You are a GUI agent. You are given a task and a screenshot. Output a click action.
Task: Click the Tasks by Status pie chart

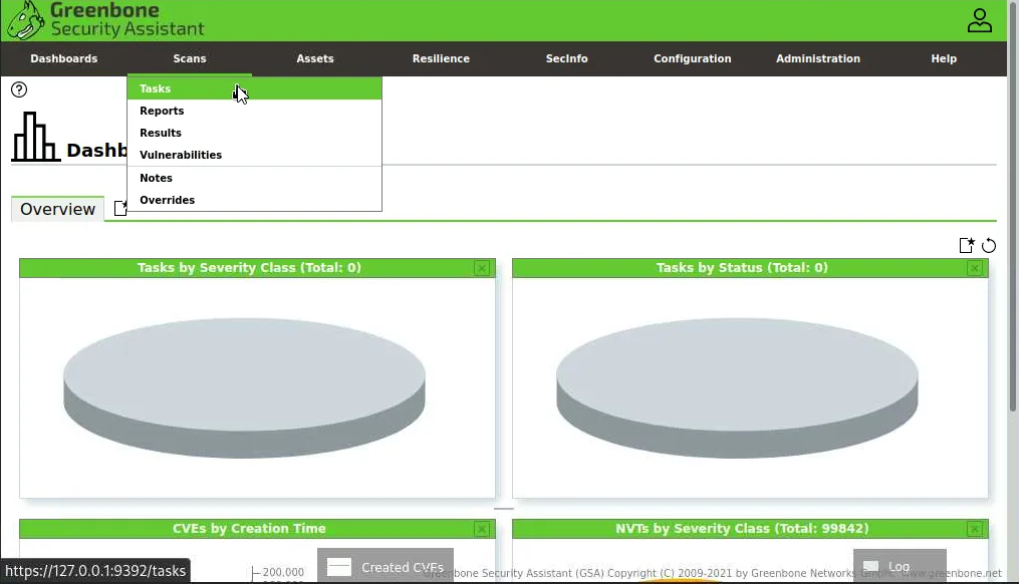coord(737,388)
